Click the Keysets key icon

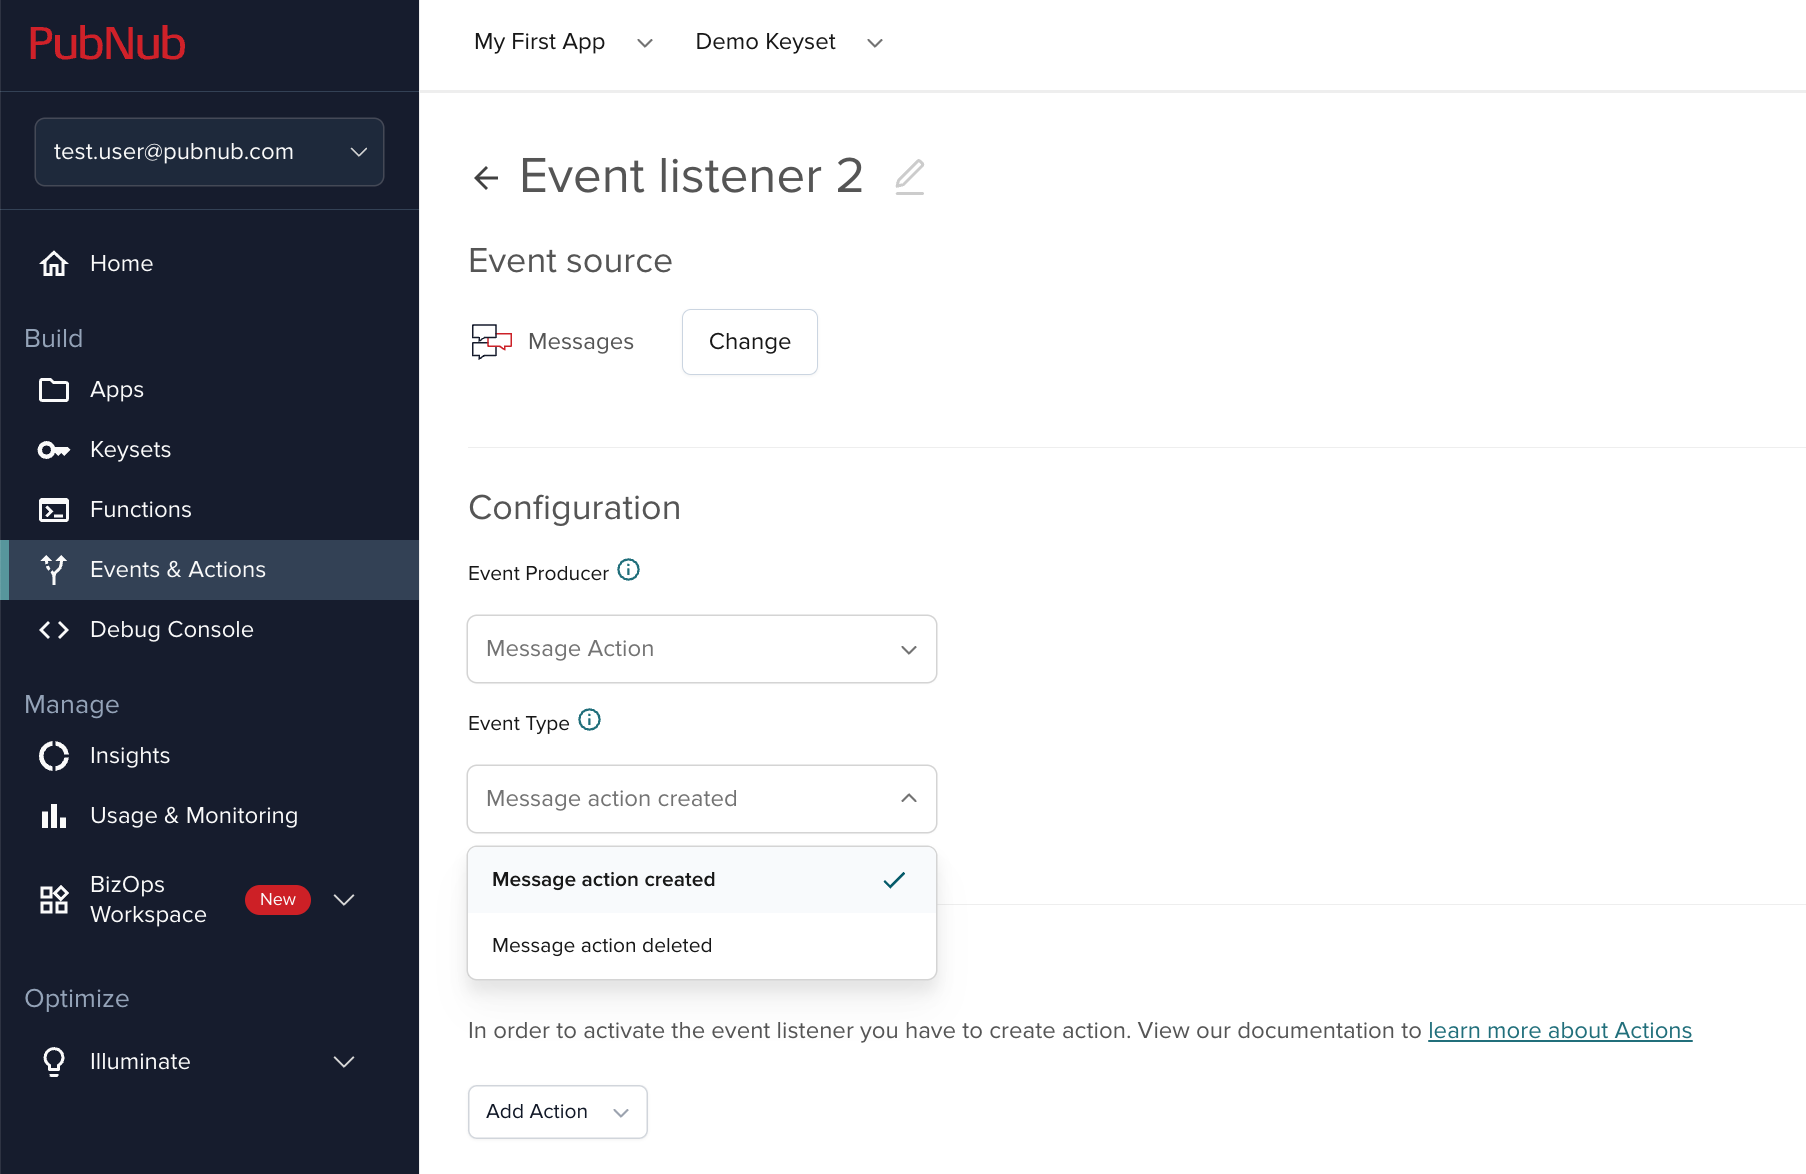[53, 449]
